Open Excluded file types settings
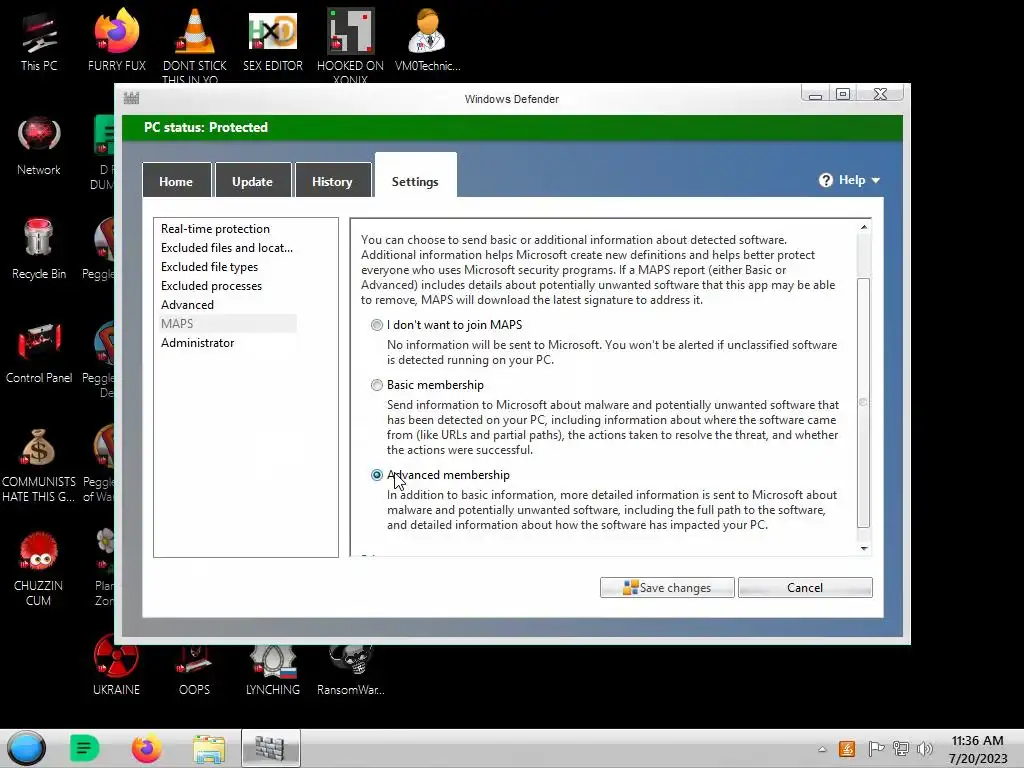Viewport: 1024px width, 768px height. 210,266
